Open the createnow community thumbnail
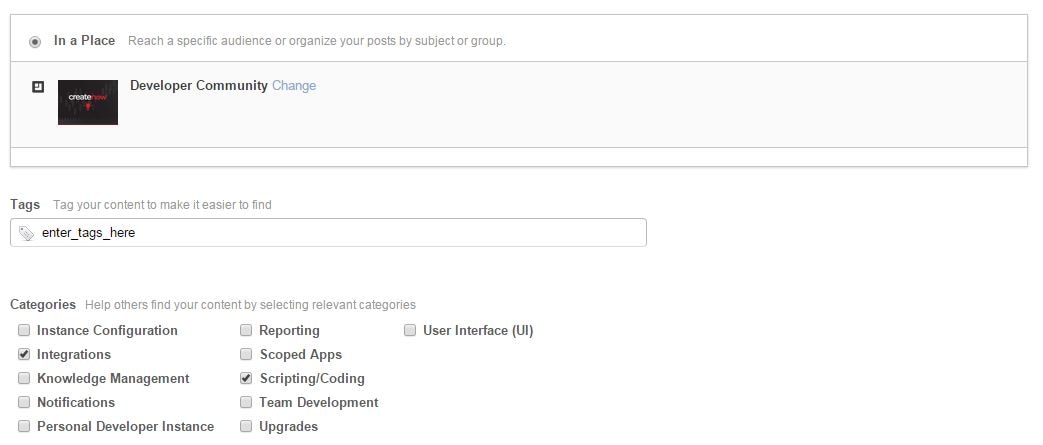Image resolution: width=1043 pixels, height=445 pixels. (x=88, y=102)
